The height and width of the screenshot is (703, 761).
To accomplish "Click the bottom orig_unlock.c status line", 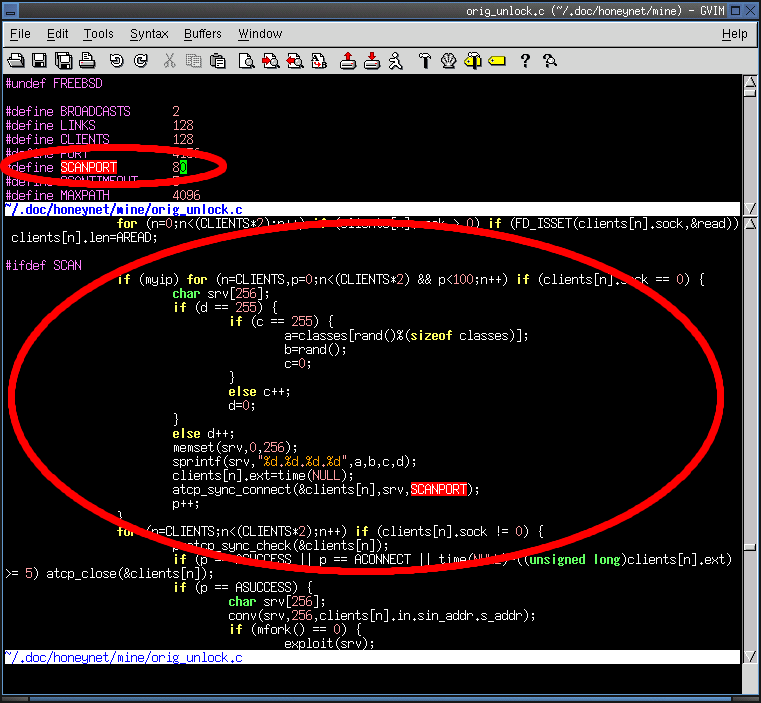I will (372, 657).
